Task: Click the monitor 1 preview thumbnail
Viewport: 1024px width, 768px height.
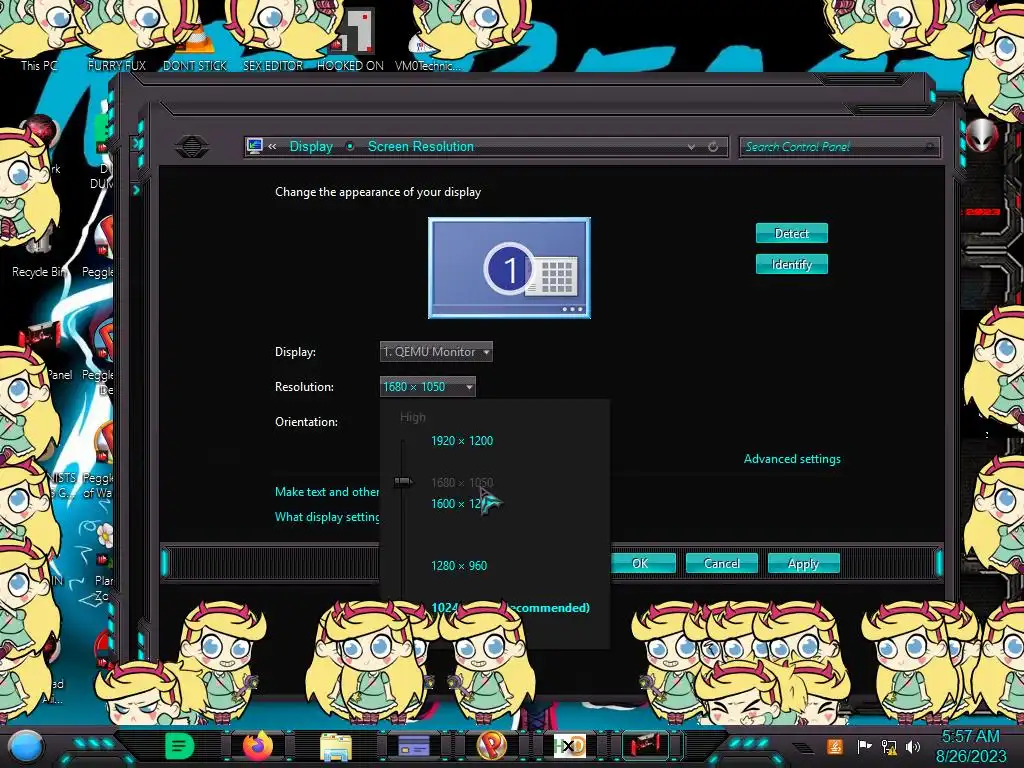Action: pyautogui.click(x=509, y=268)
